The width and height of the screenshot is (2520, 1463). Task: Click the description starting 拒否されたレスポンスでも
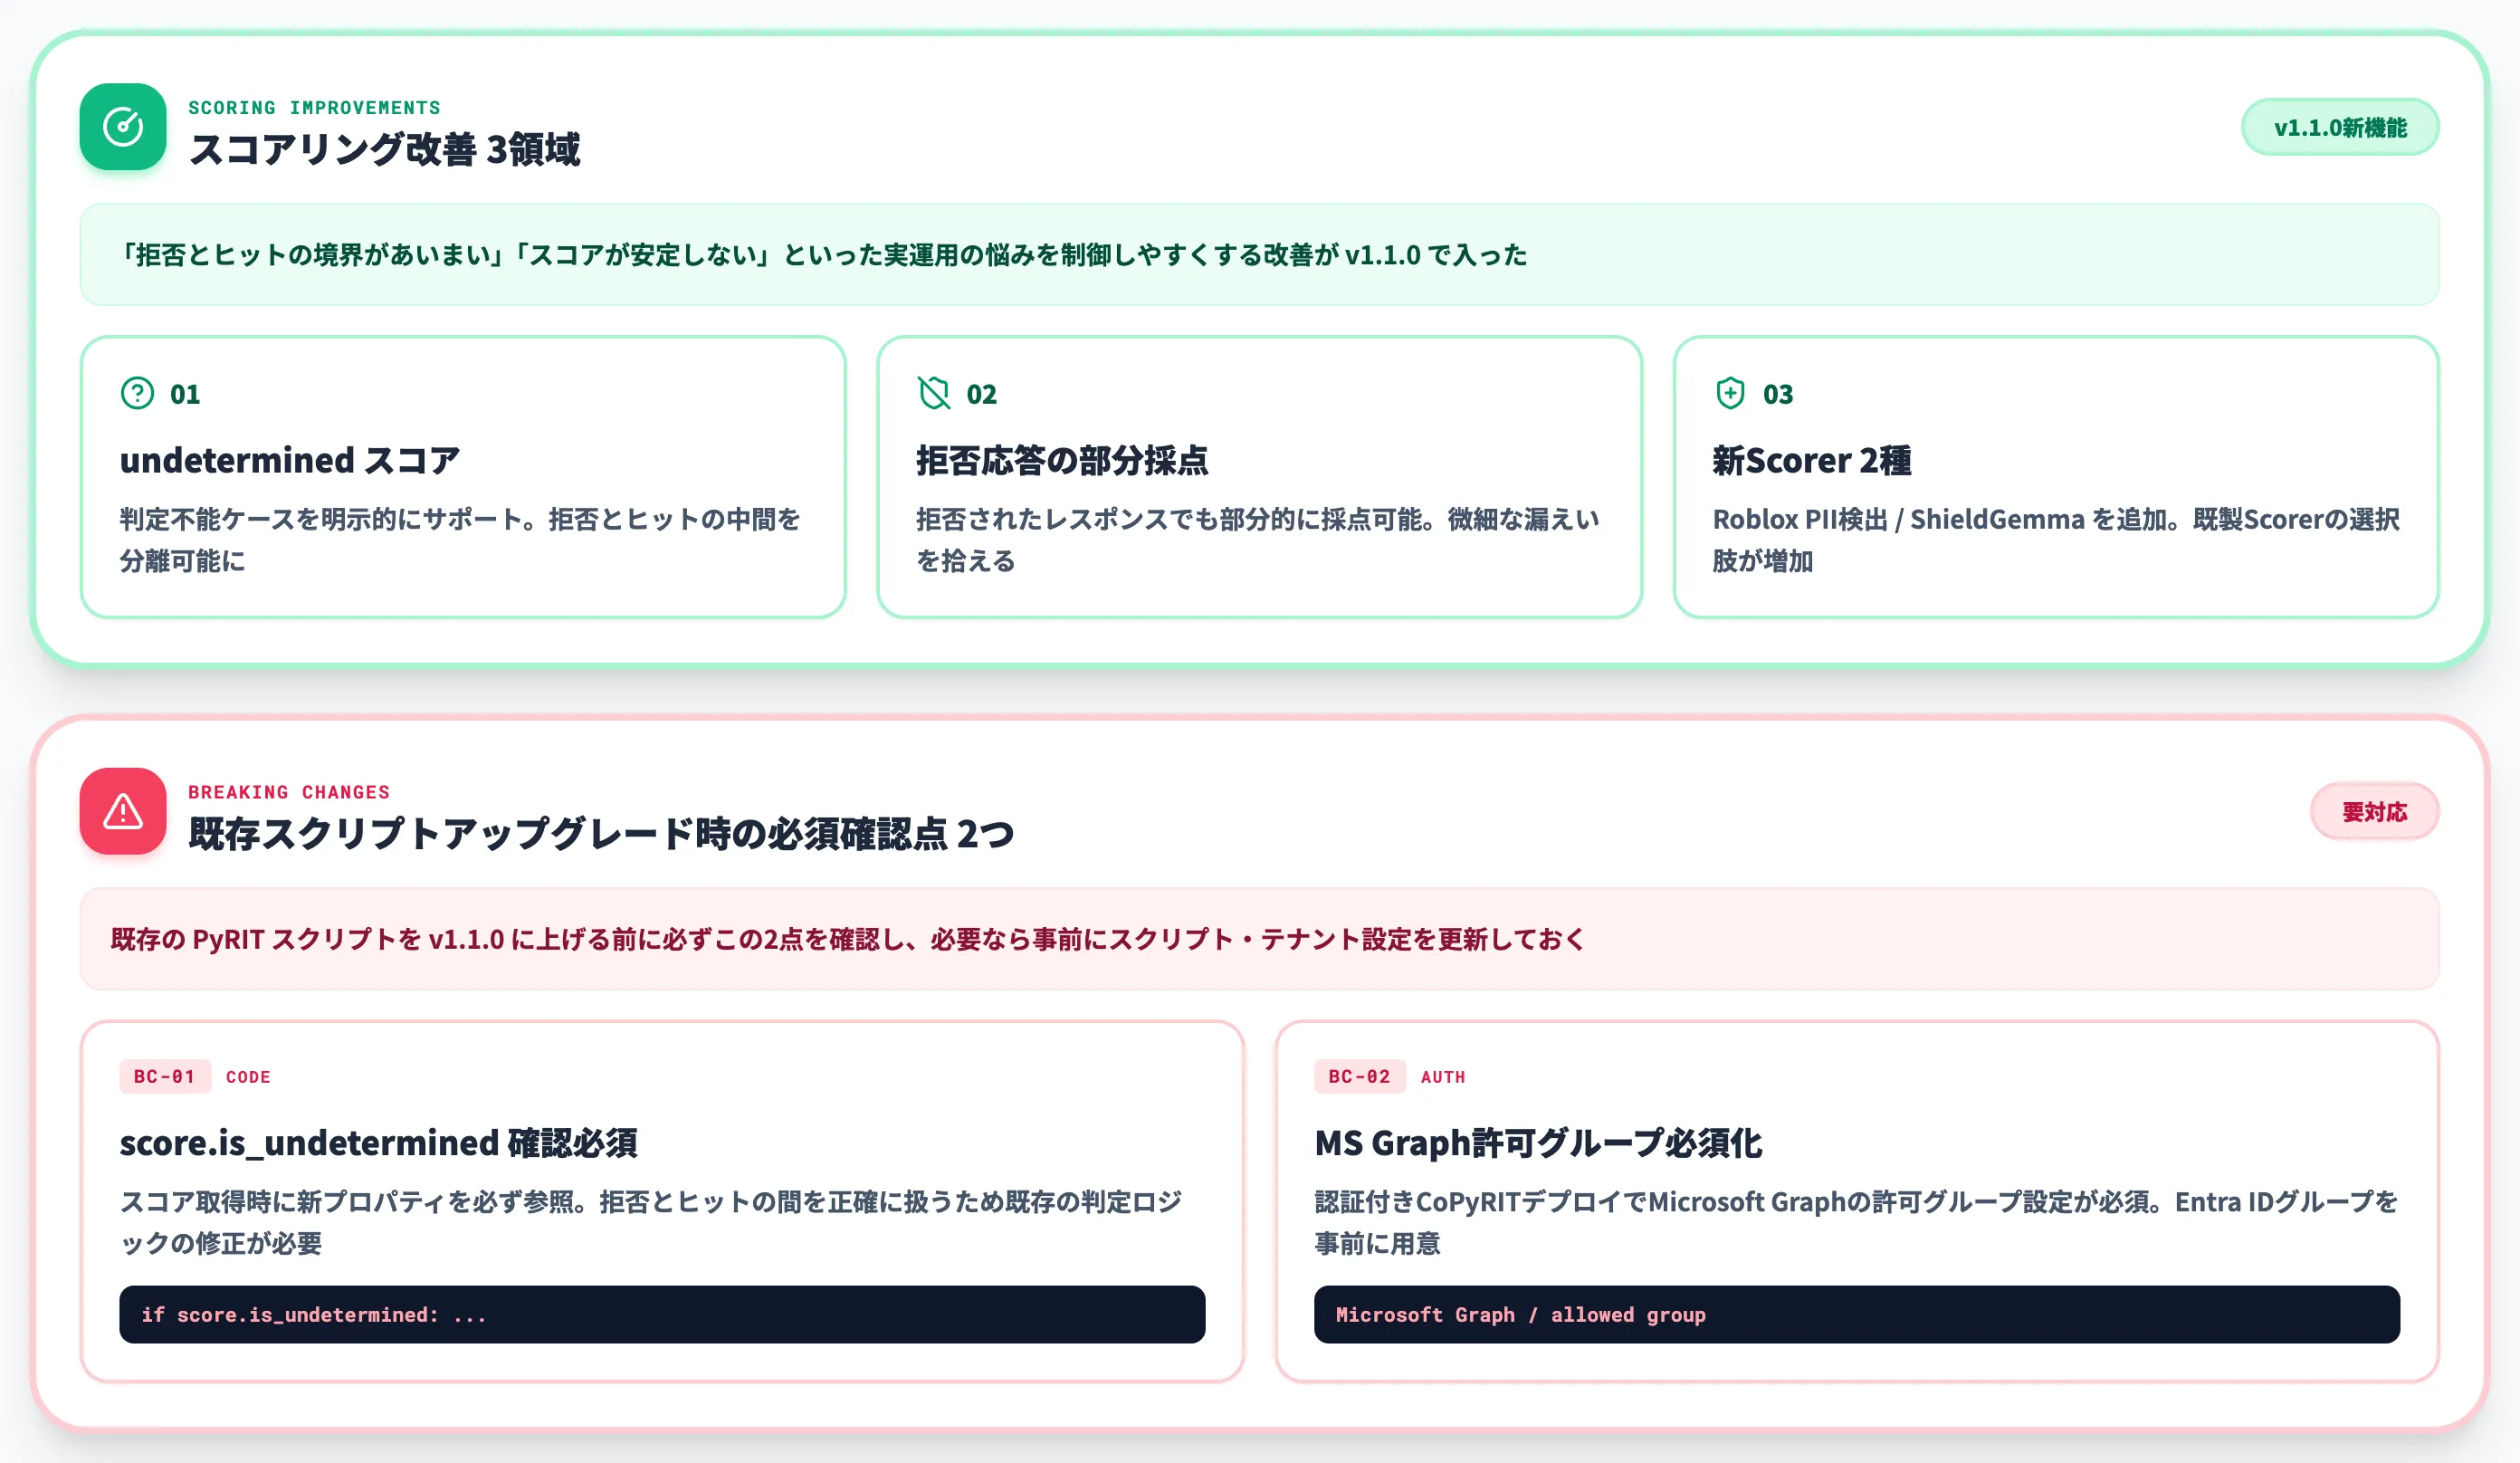click(x=1257, y=539)
